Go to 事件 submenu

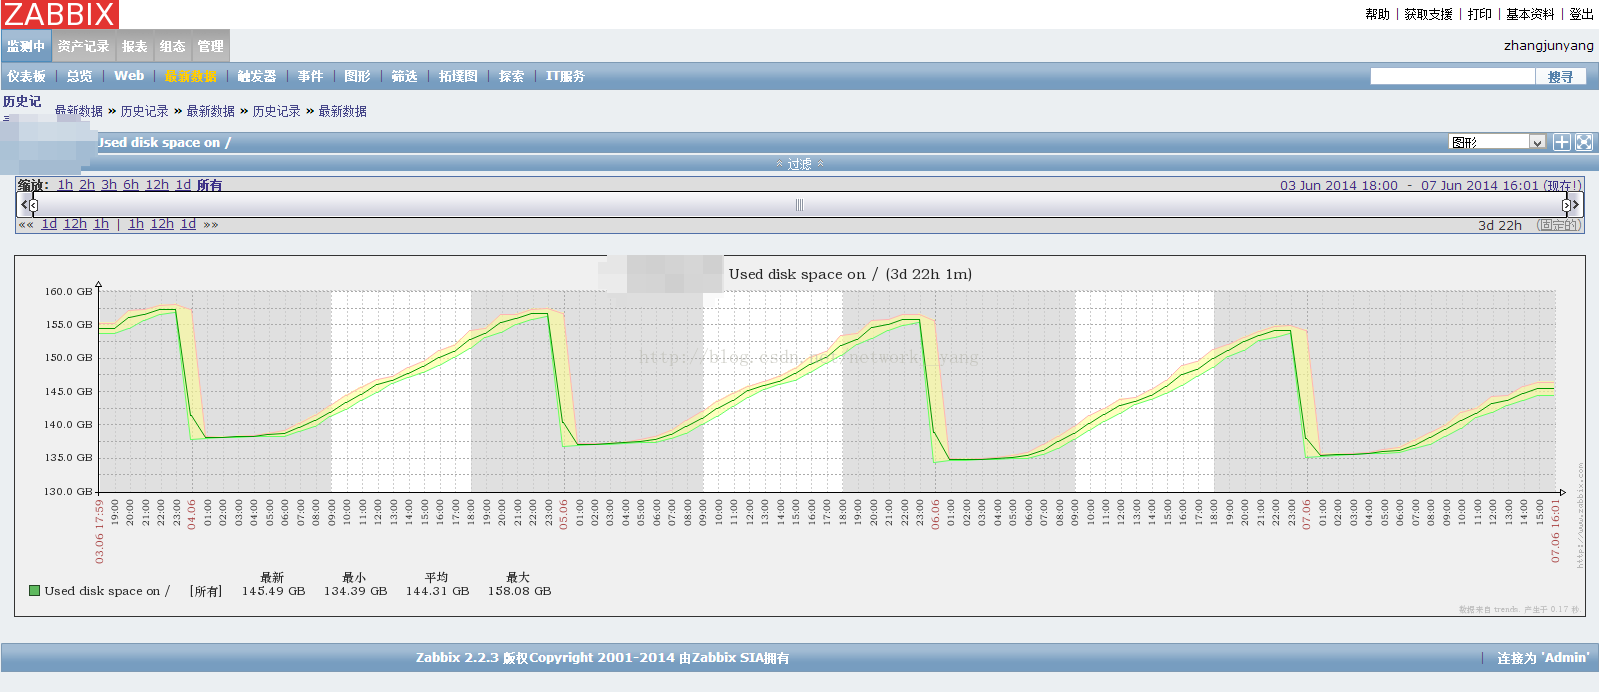pyautogui.click(x=310, y=76)
